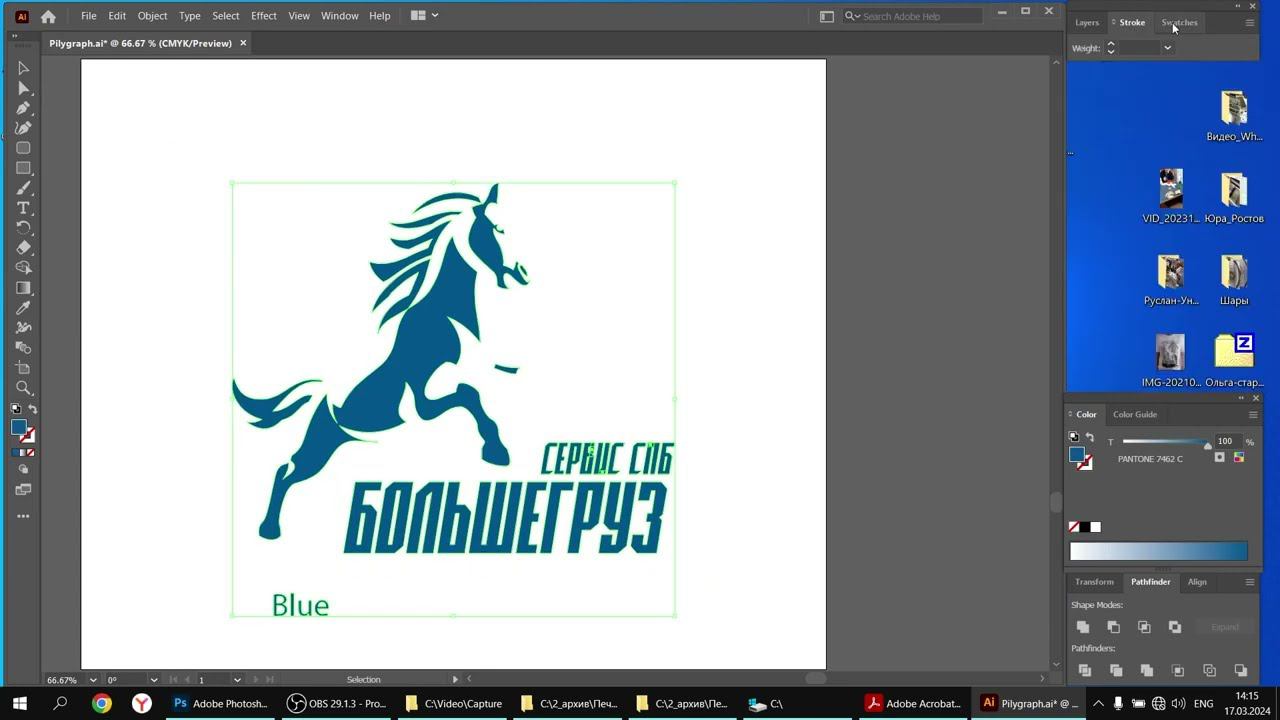
Task: Activate Fill box in toolbar
Action: coord(18,428)
